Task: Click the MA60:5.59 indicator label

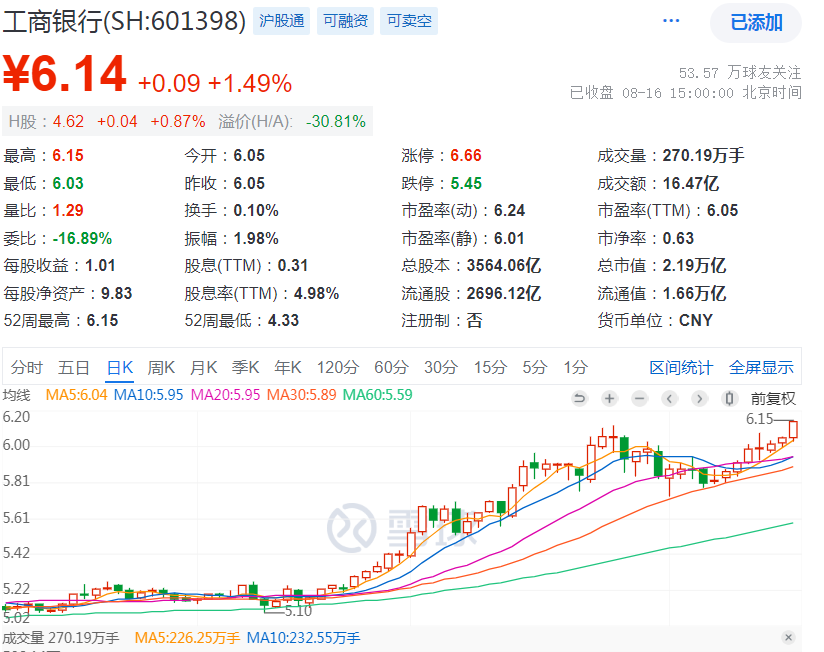Action: tap(378, 395)
